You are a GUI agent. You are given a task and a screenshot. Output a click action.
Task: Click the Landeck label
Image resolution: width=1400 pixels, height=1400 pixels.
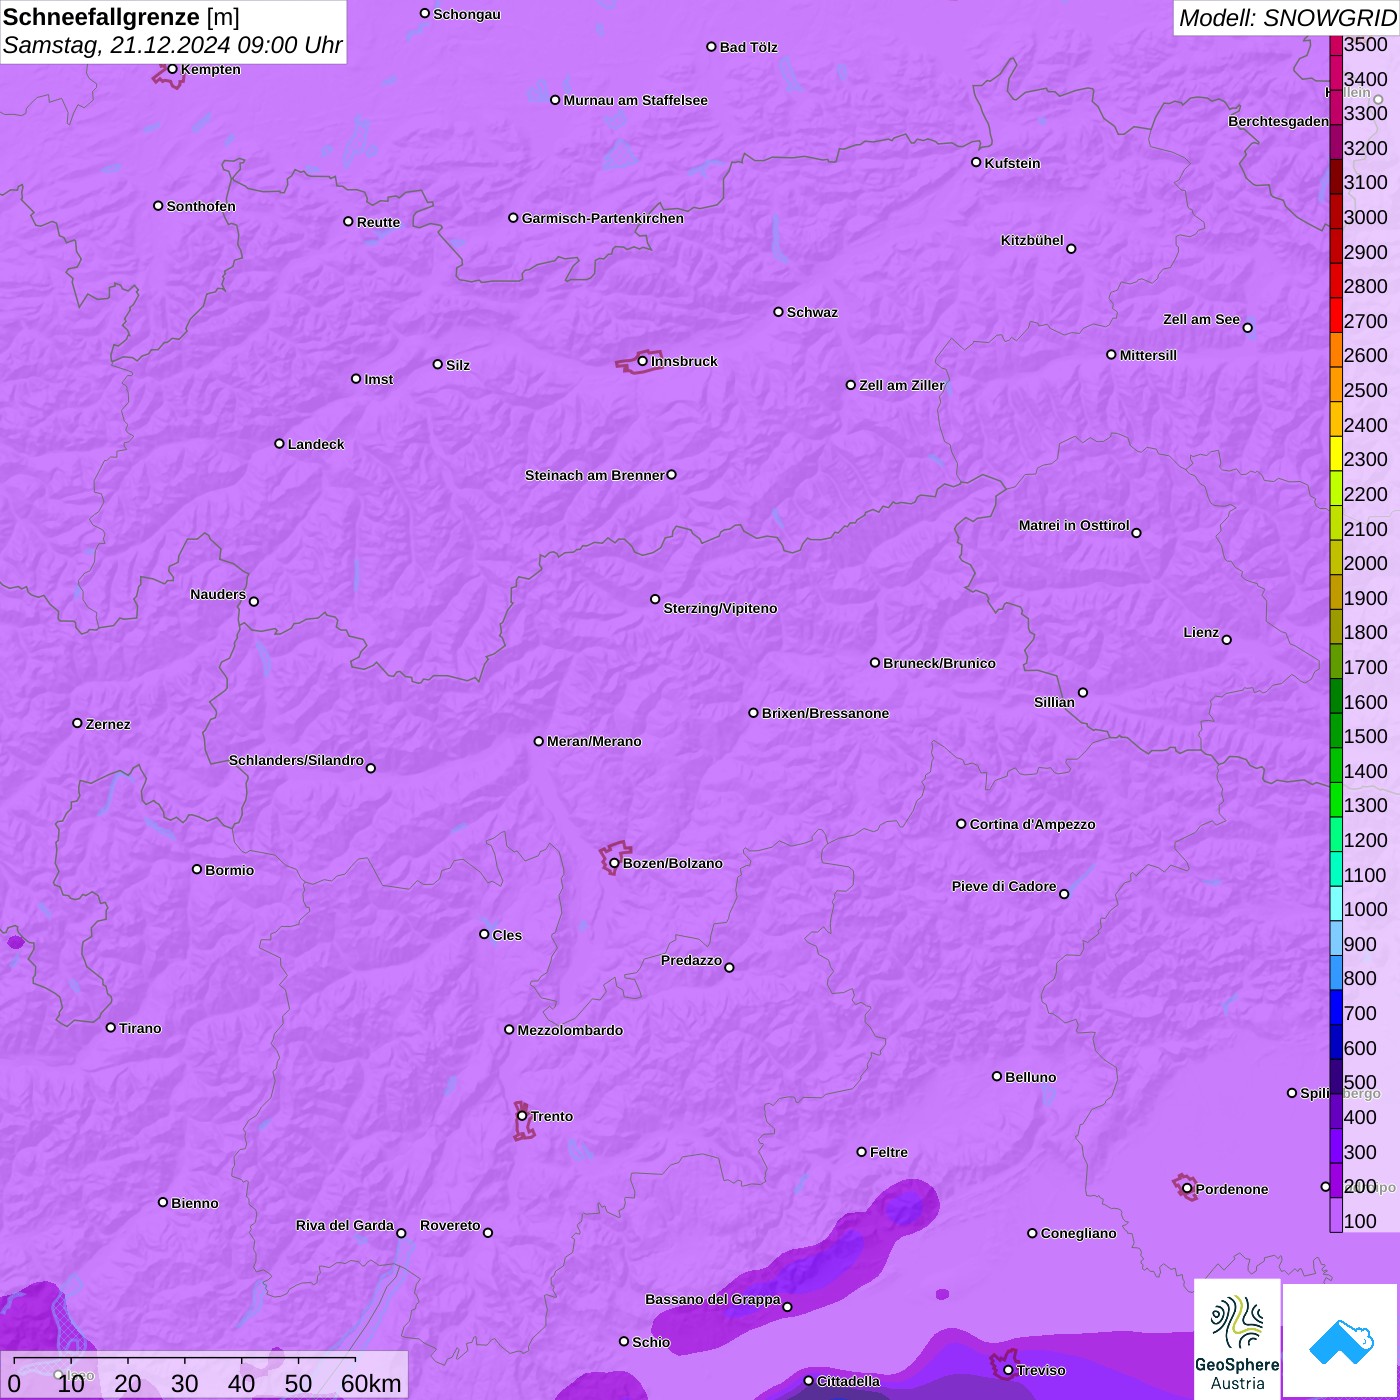coord(316,444)
